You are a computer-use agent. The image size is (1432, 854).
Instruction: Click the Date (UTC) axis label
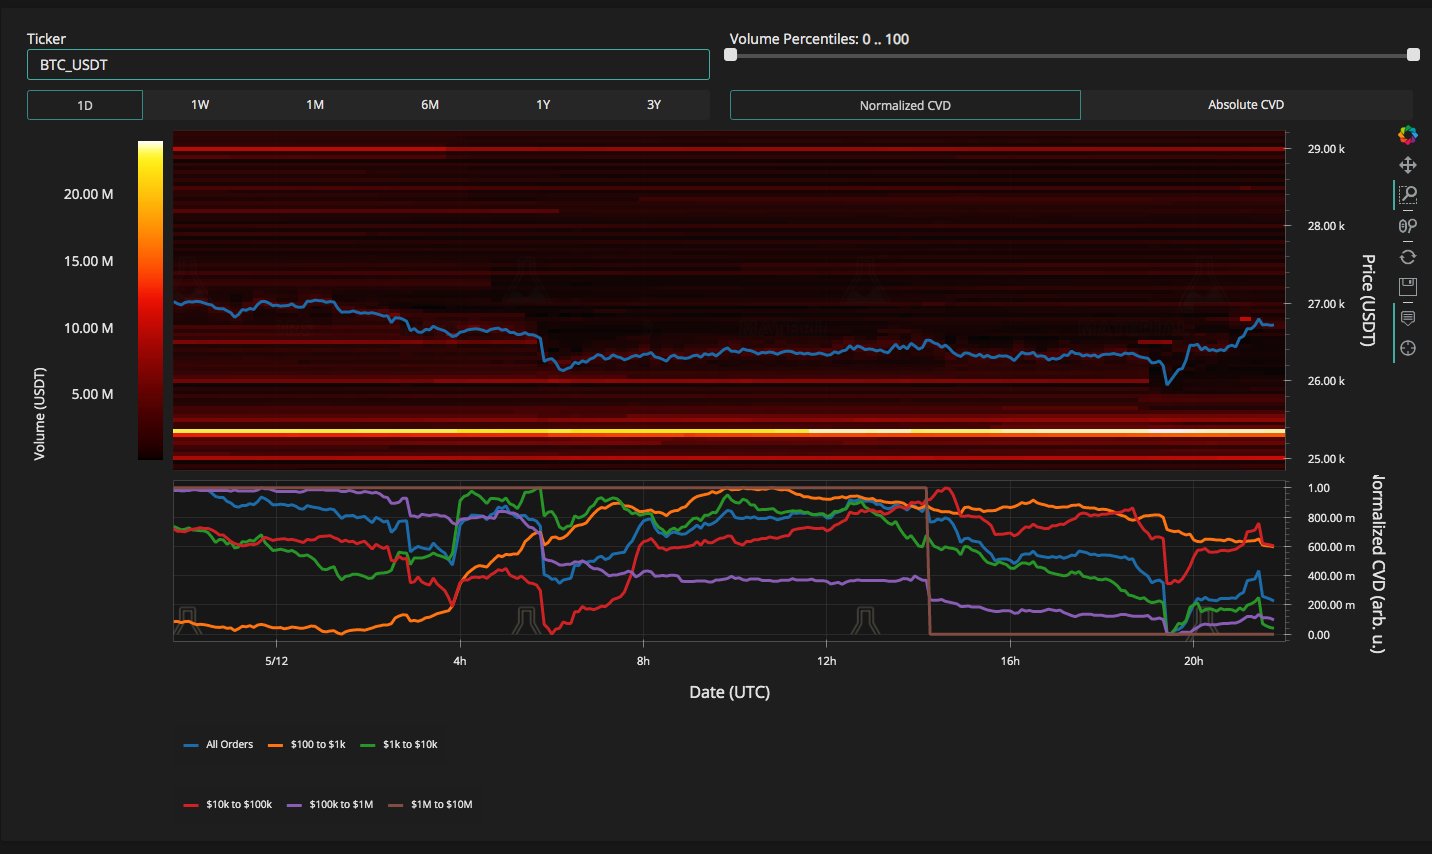click(730, 692)
